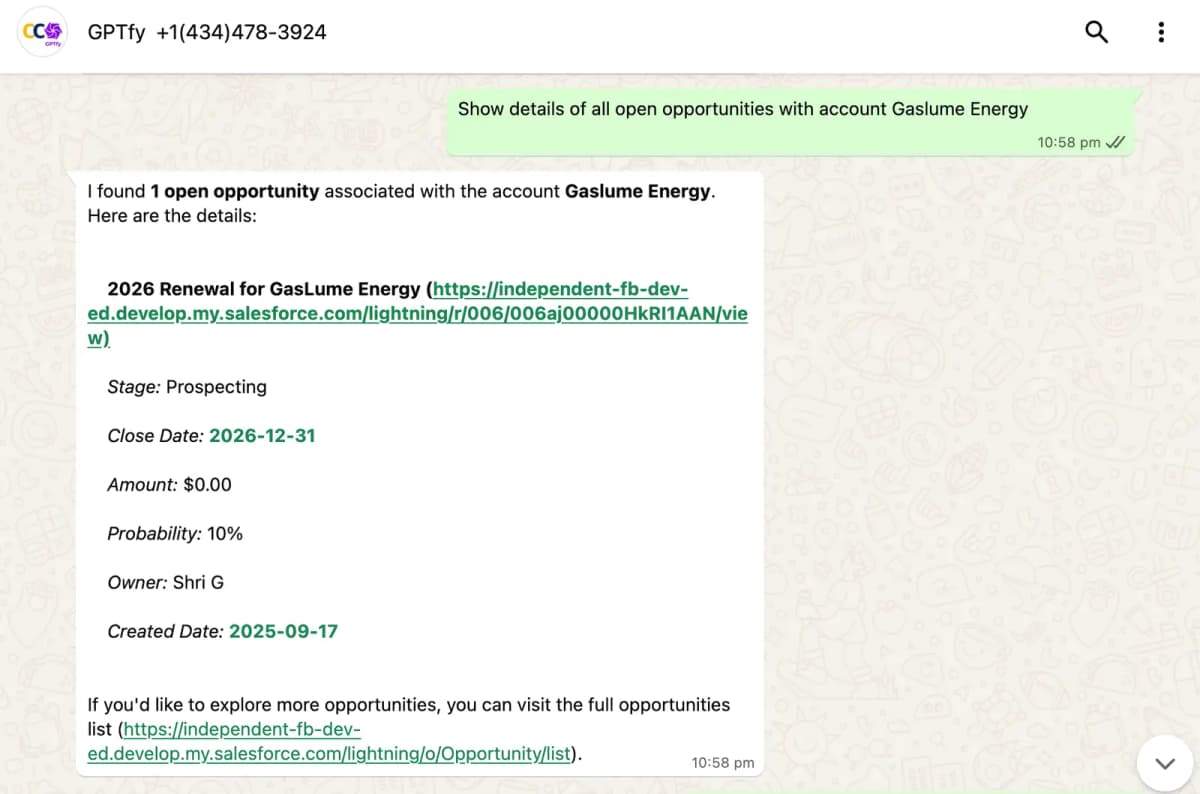Click the 'Stage: Prospecting' line
The width and height of the screenshot is (1200, 794).
[x=187, y=387]
